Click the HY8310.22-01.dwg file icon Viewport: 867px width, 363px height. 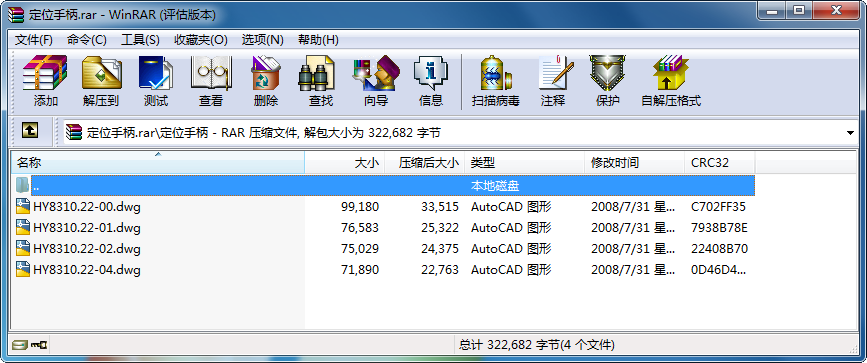point(23,227)
